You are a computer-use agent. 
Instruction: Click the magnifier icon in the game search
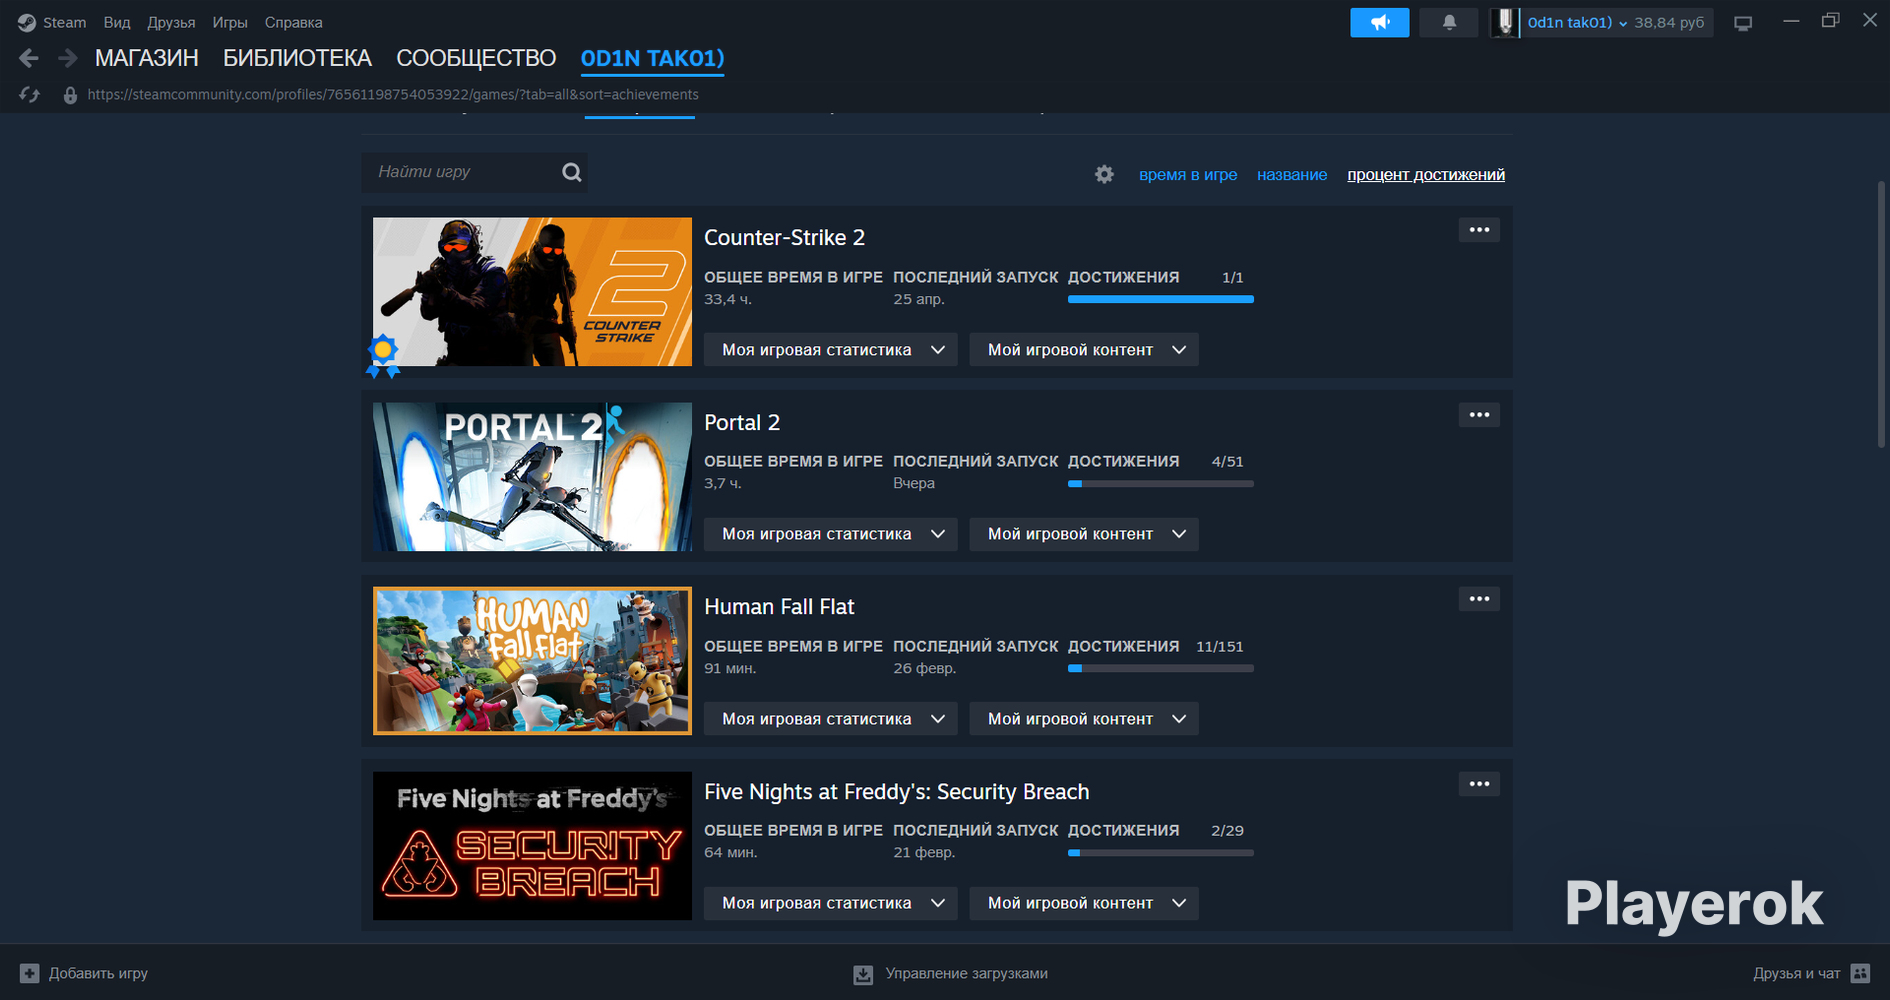coord(572,172)
